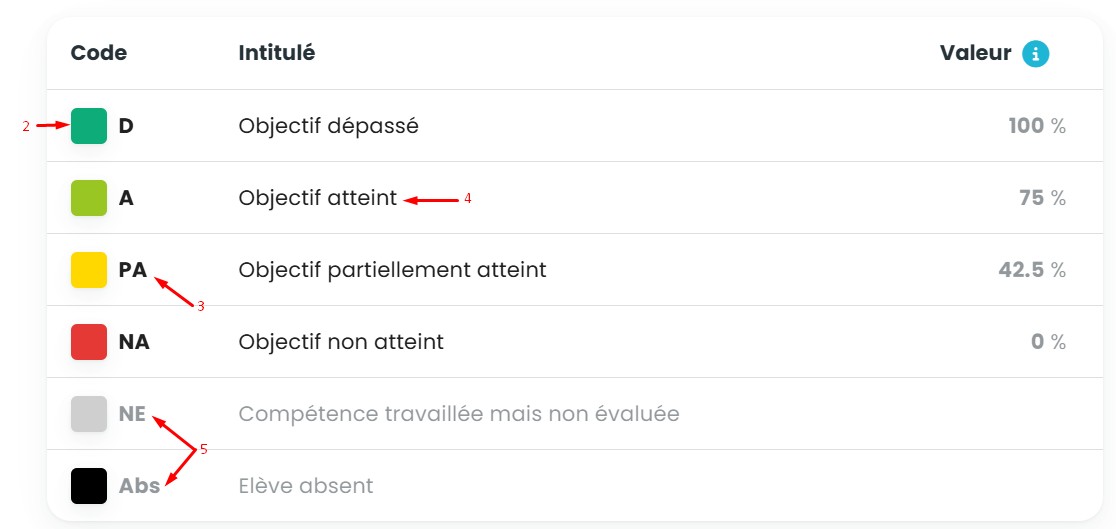Pick the light green swatch for code A
The width and height of the screenshot is (1116, 529).
click(x=89, y=198)
